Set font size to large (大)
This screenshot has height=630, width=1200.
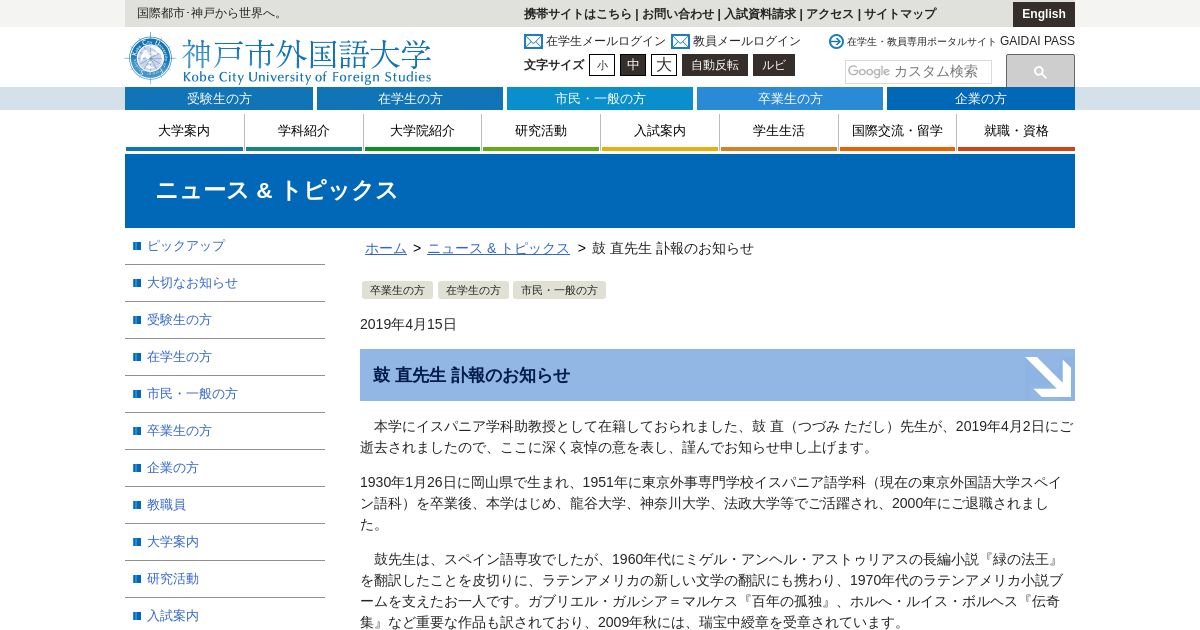pyautogui.click(x=664, y=65)
